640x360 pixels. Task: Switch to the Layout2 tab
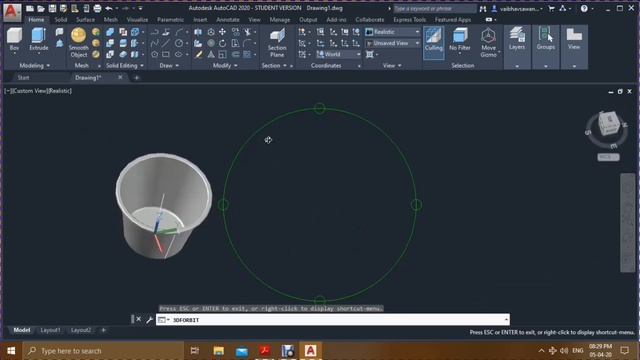81,330
